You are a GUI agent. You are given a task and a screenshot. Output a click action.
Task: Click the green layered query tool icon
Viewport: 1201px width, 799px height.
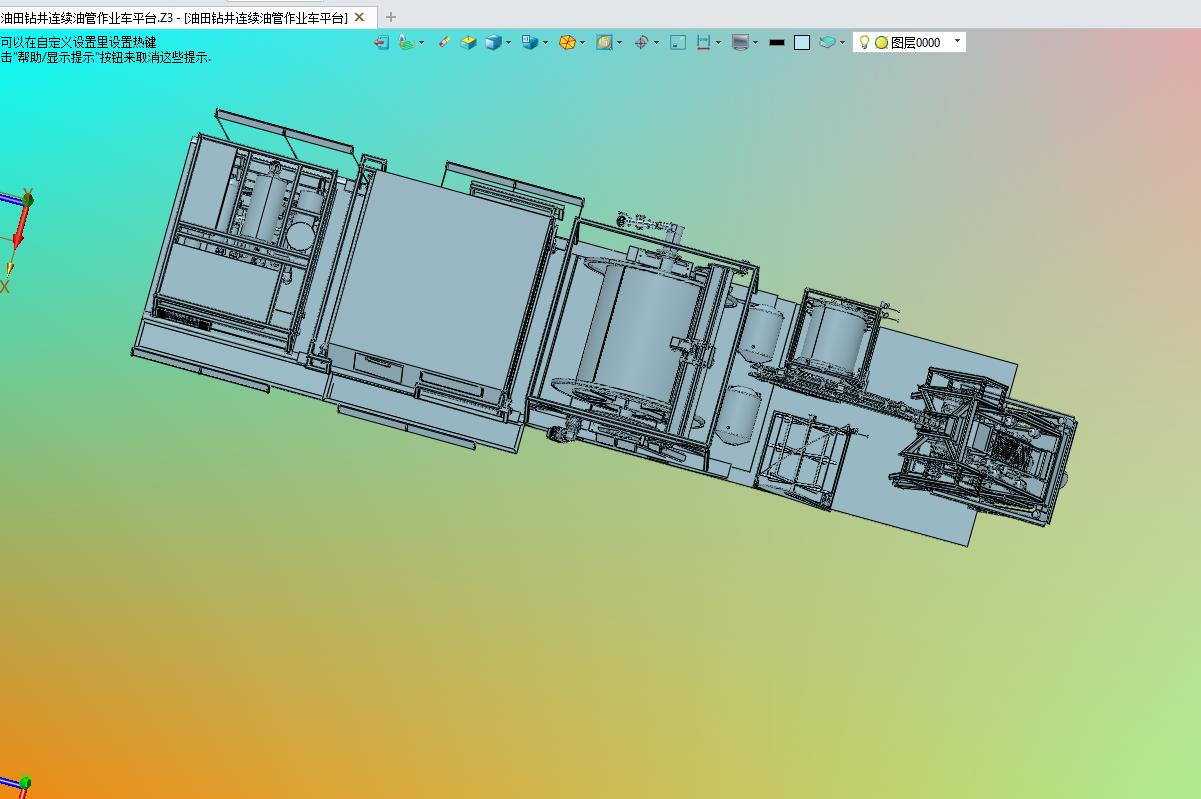coord(406,43)
